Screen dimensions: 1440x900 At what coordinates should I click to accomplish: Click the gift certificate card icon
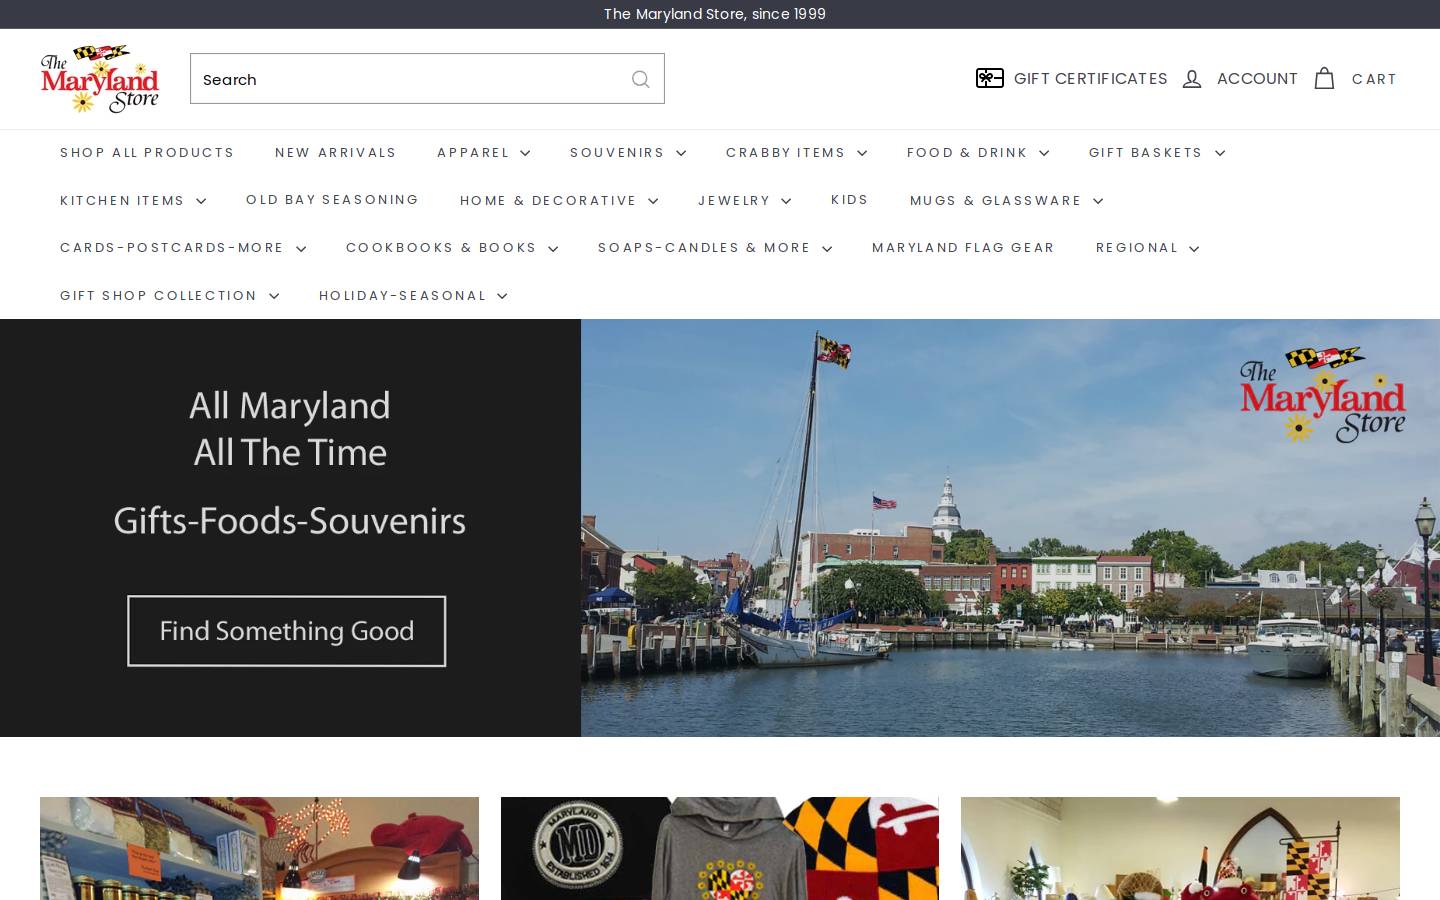pos(990,78)
